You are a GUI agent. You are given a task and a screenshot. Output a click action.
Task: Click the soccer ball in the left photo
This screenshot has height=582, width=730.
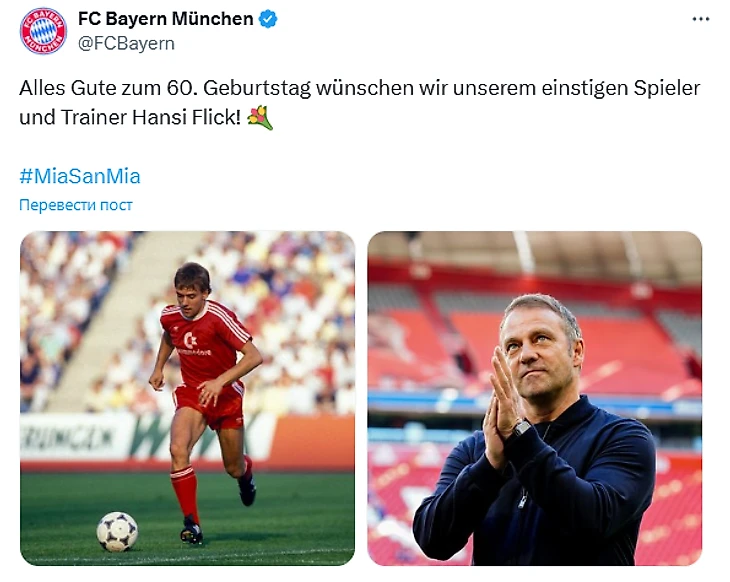(117, 530)
